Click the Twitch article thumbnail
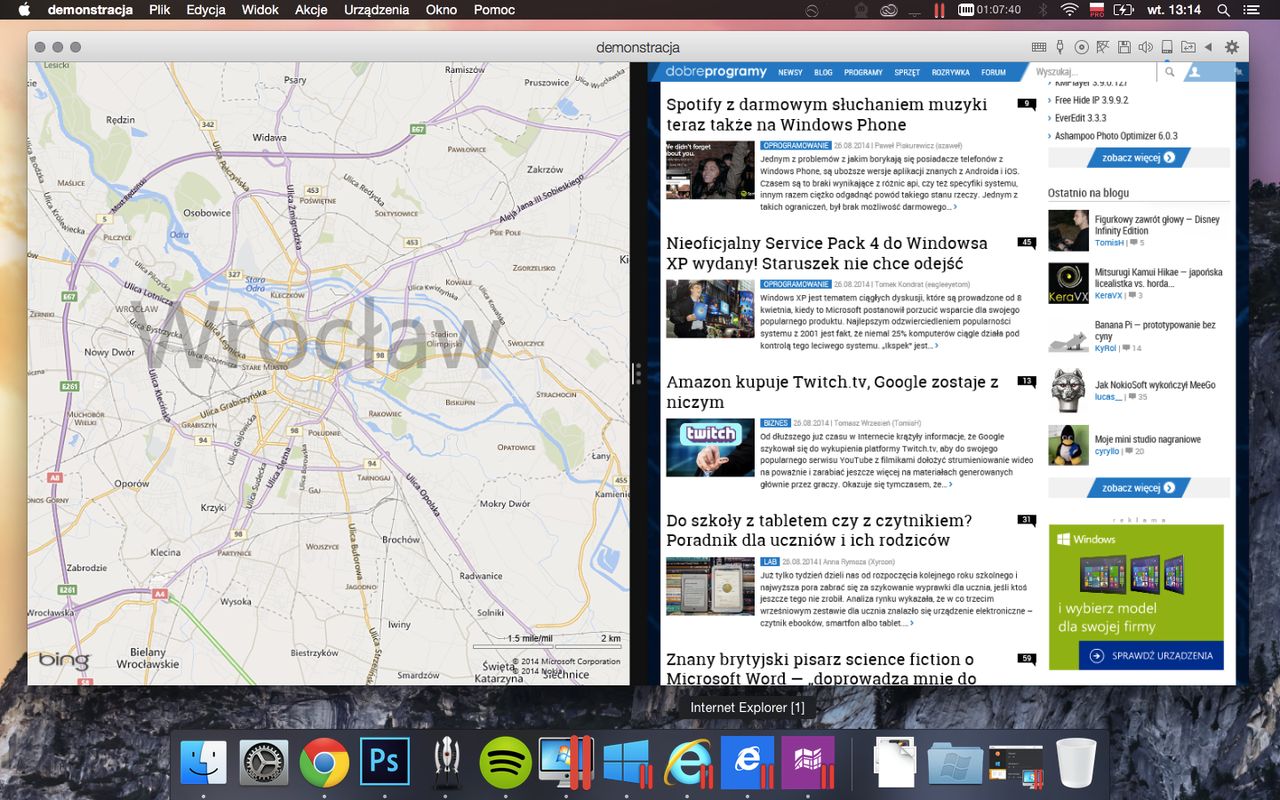 pyautogui.click(x=710, y=447)
